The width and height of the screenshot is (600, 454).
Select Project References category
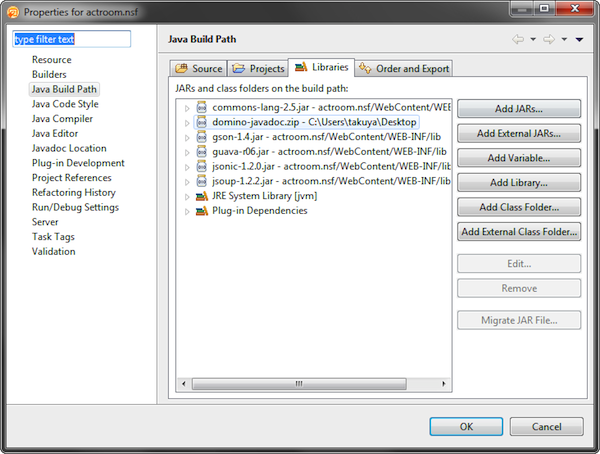pyautogui.click(x=72, y=178)
